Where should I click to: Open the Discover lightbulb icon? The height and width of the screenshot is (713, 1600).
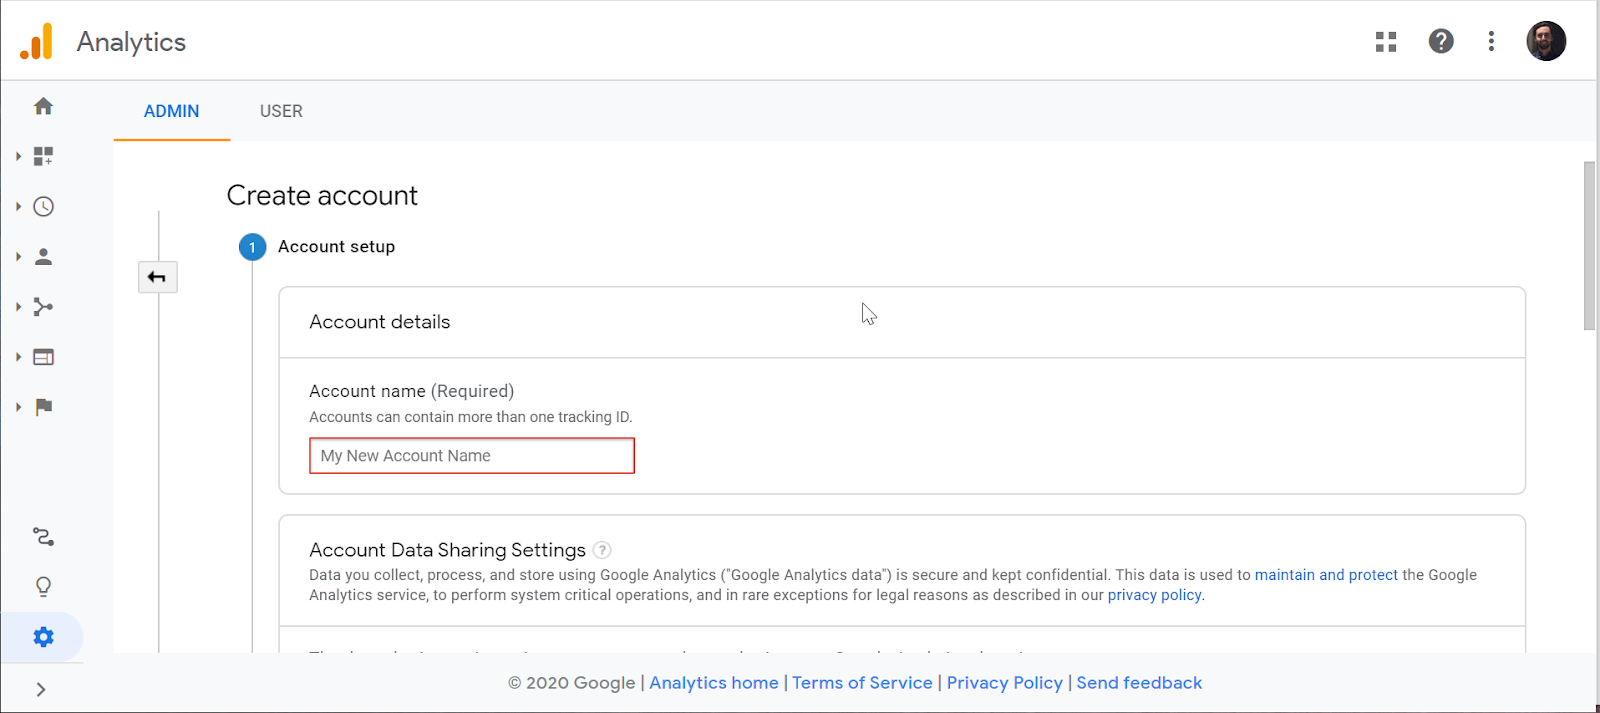43,587
